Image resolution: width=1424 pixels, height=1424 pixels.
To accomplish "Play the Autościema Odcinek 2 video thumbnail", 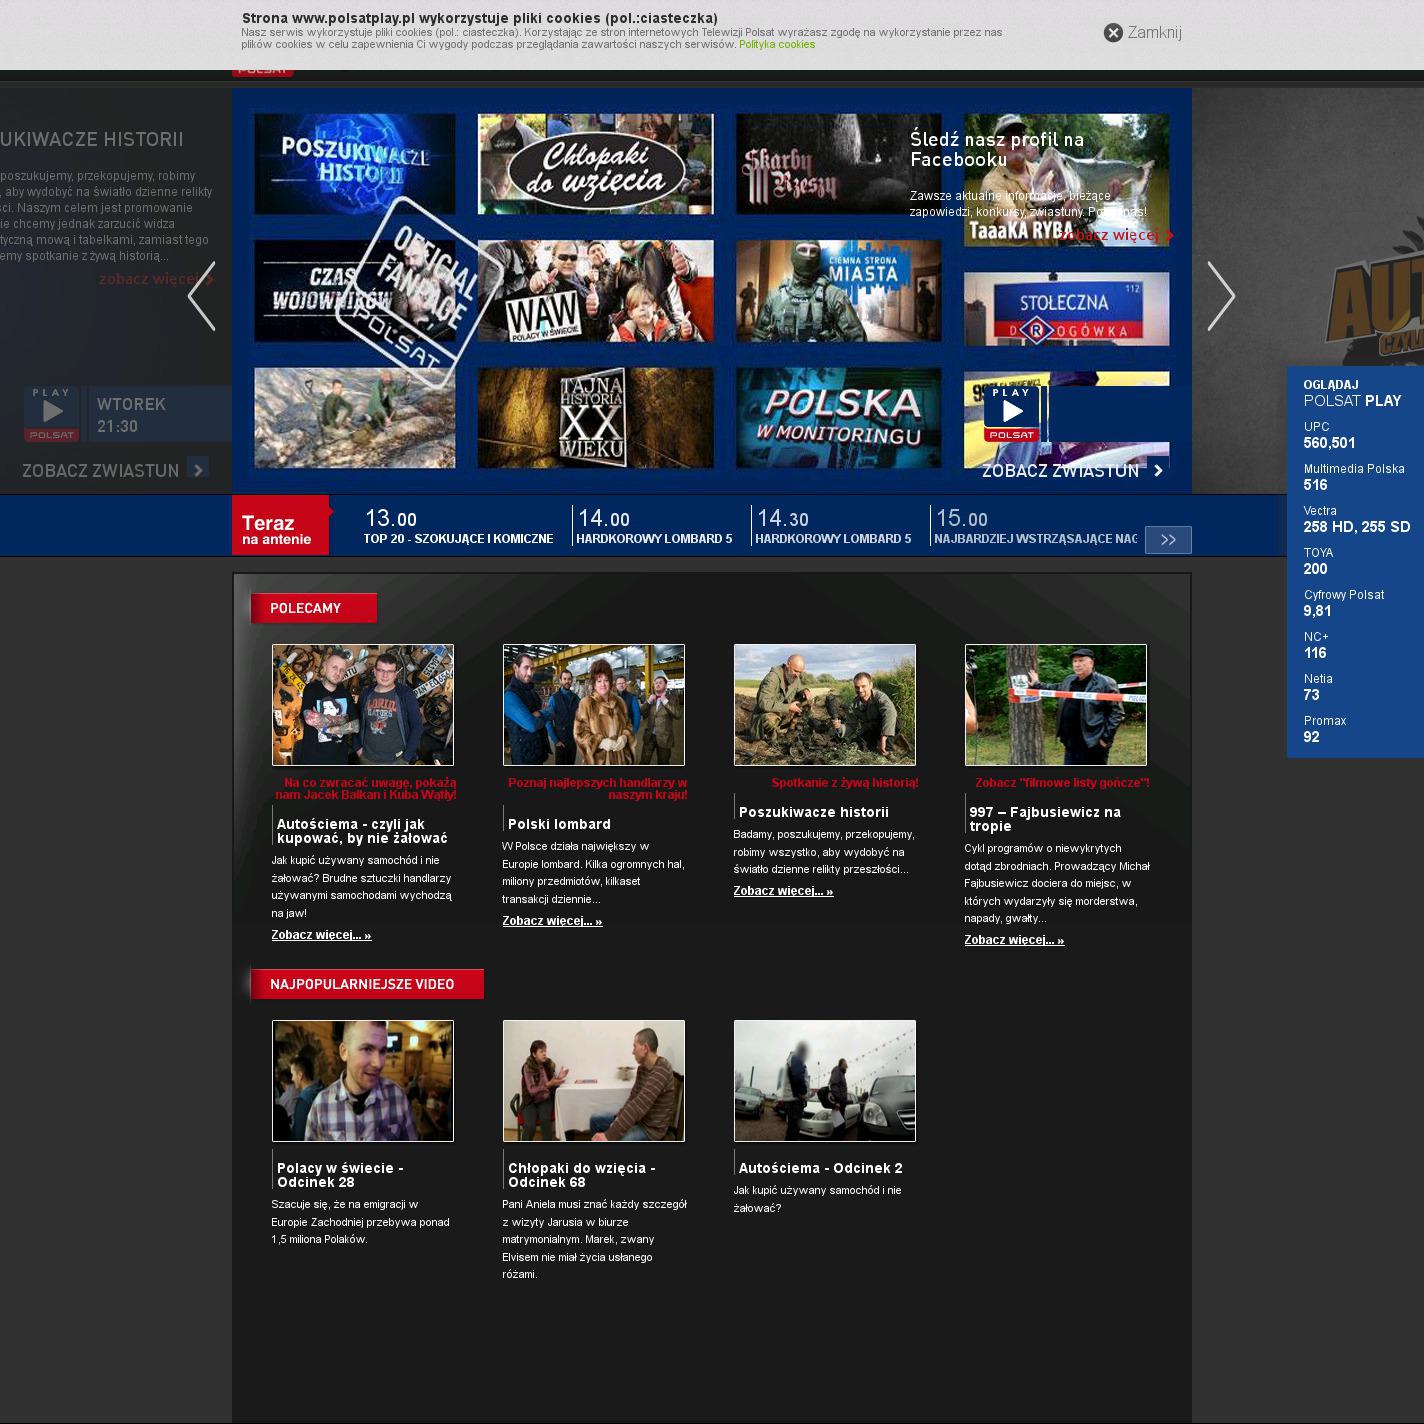I will tap(824, 1081).
